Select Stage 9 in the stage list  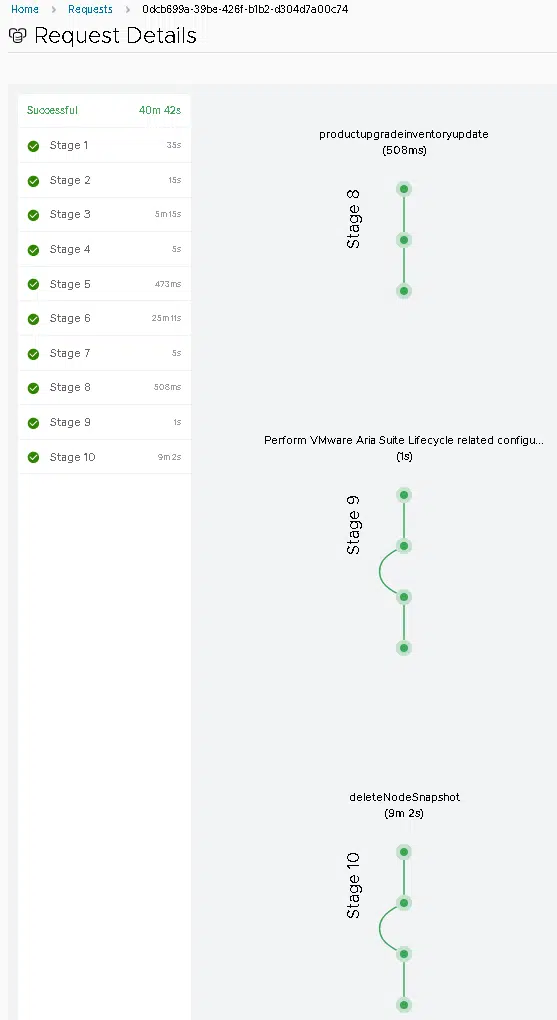point(105,423)
